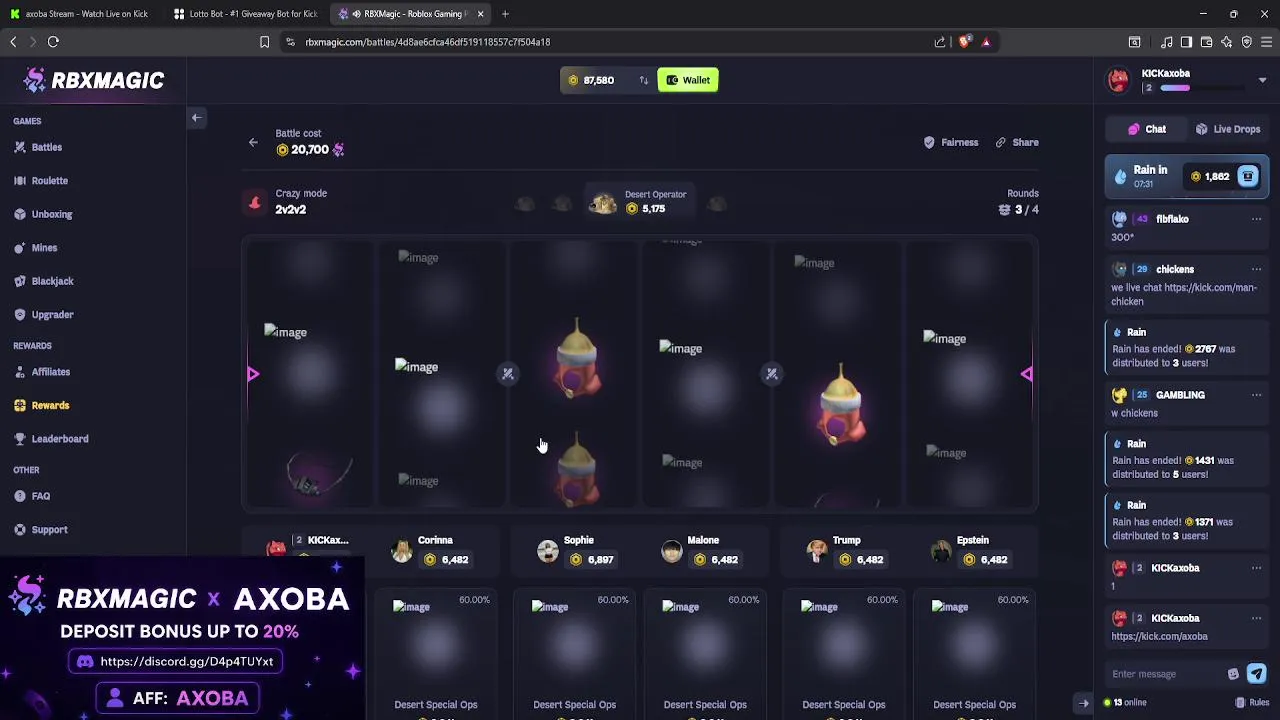
Task: Switch to Live Drops tab
Action: (x=1228, y=129)
